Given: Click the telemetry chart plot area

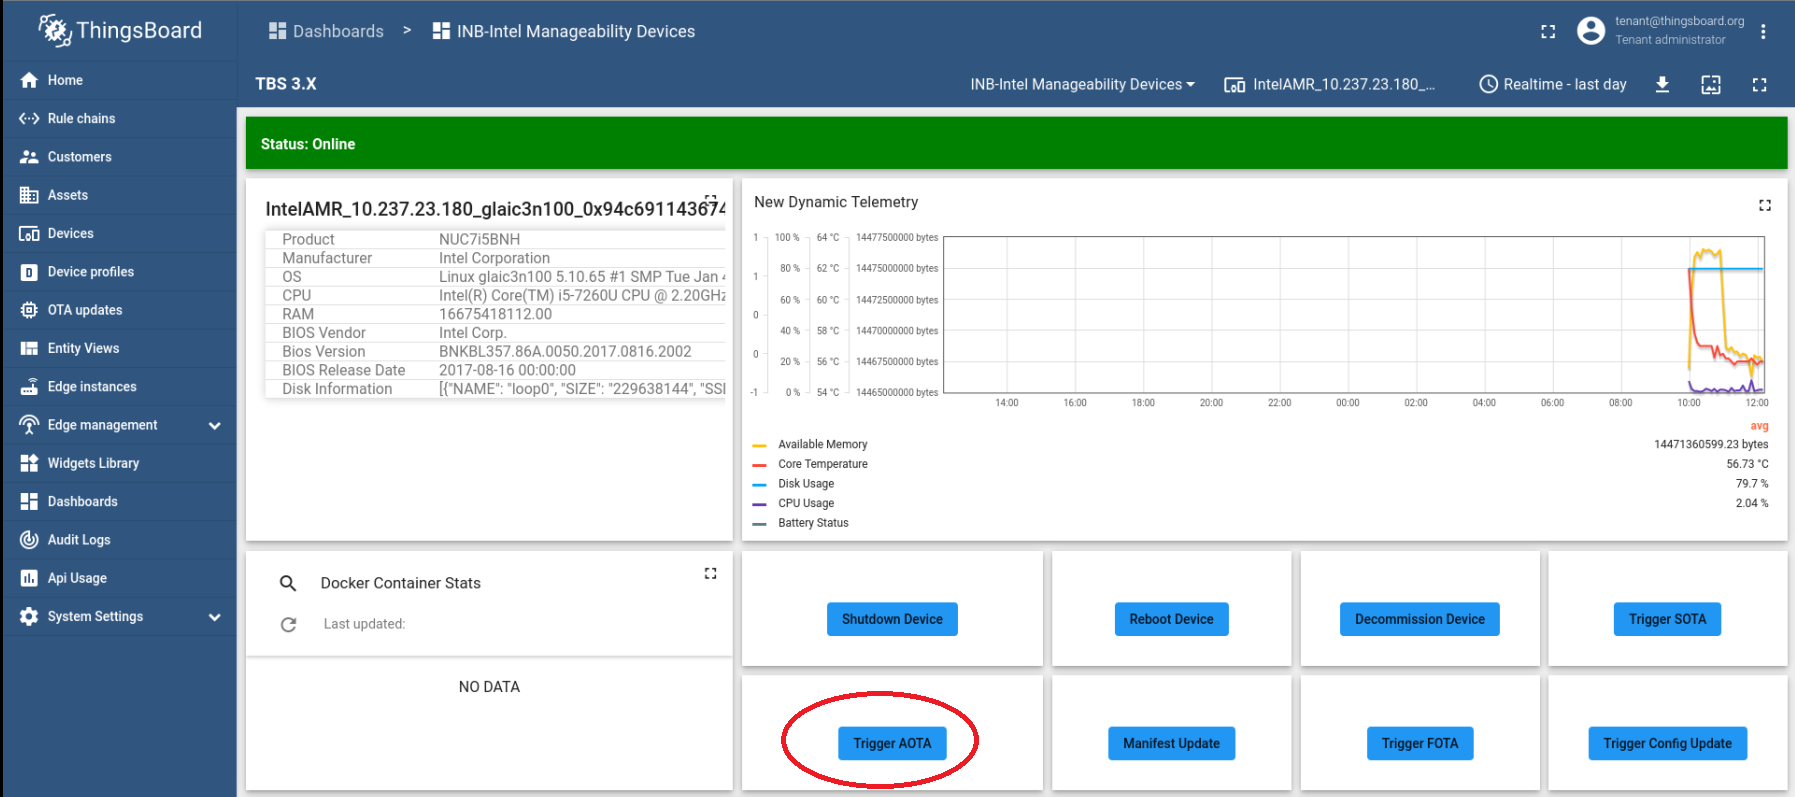Looking at the screenshot, I should click(1354, 315).
